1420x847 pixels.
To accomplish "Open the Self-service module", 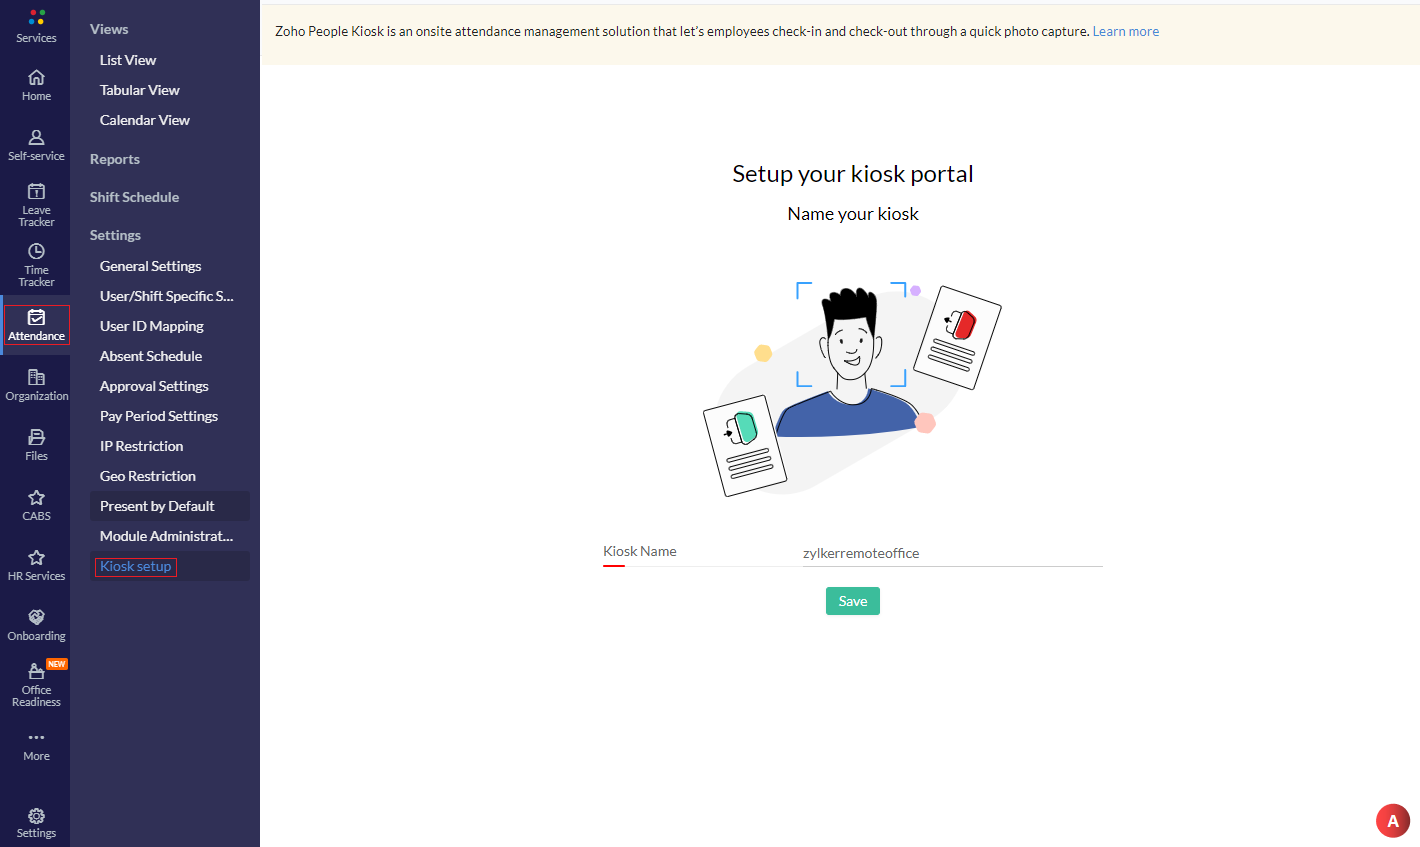I will coord(36,146).
